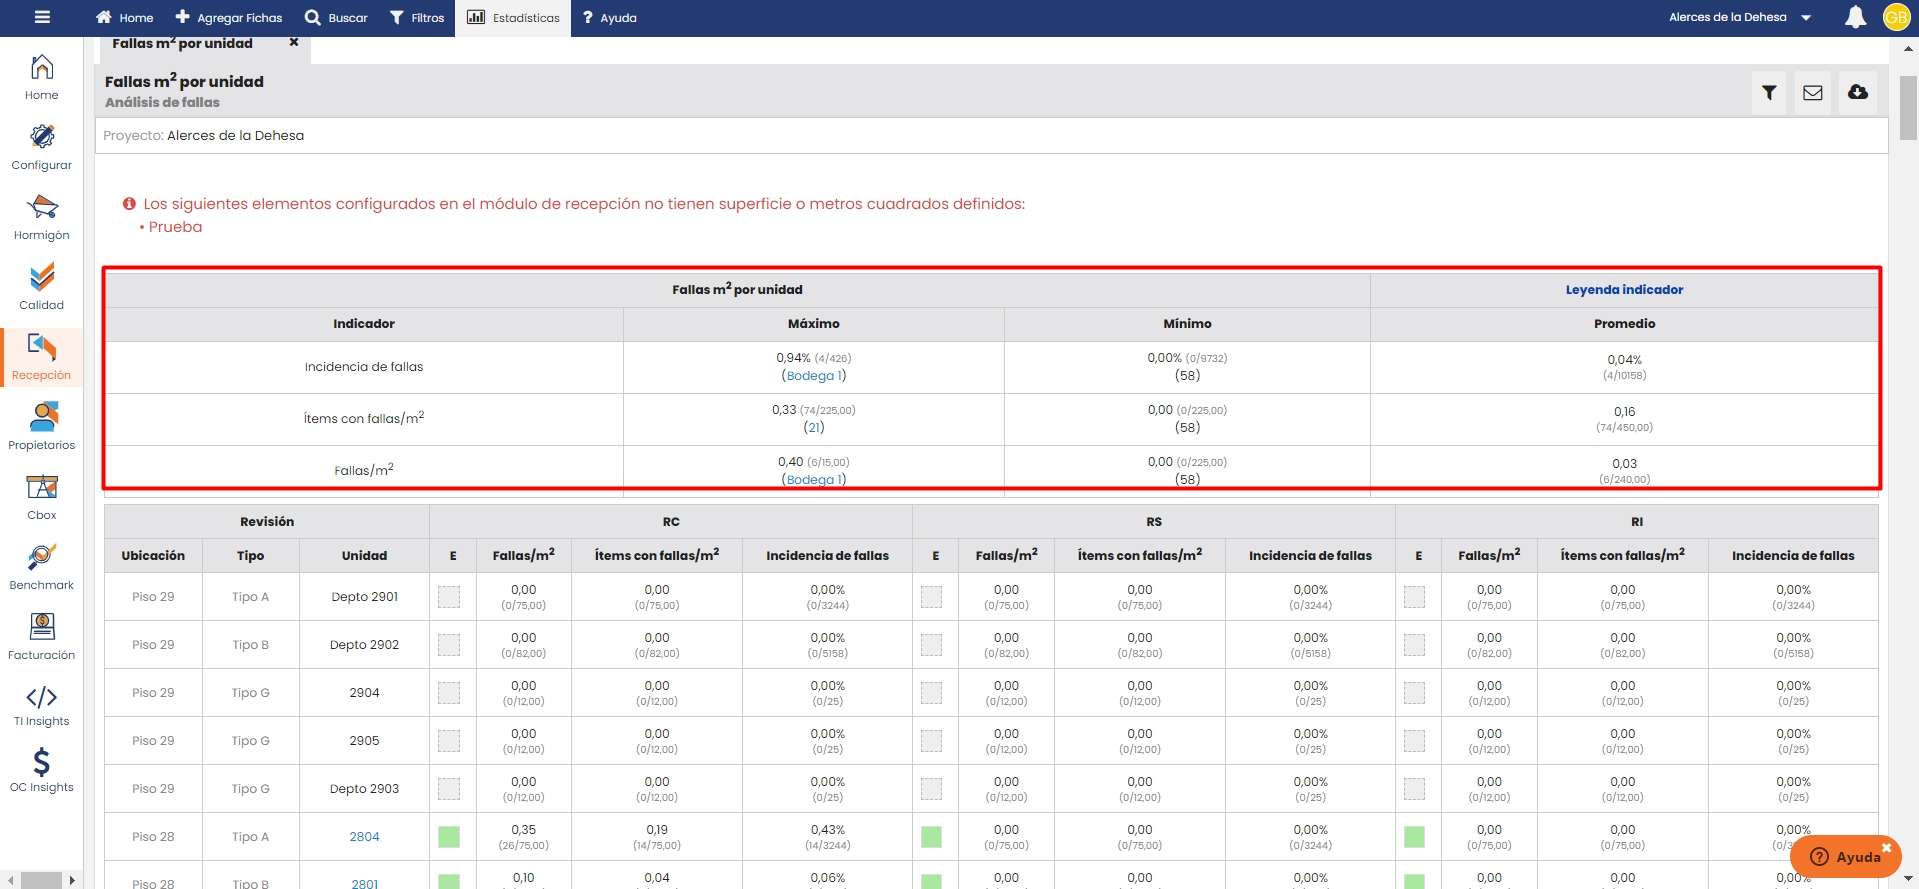Switch to the Estadísticas menu item
The image size is (1919, 889).
pyautogui.click(x=514, y=17)
